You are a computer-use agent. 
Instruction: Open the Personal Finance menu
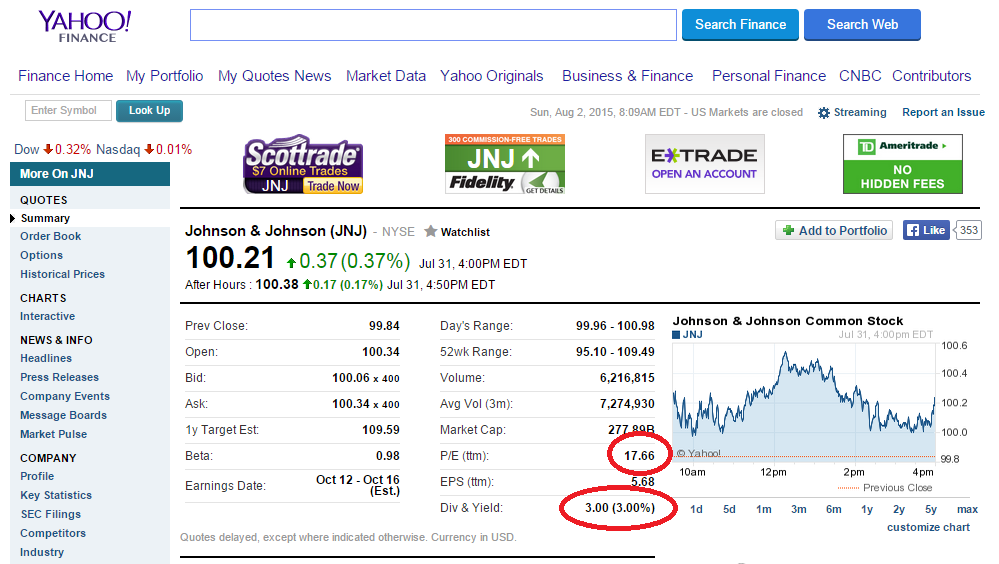pos(769,76)
